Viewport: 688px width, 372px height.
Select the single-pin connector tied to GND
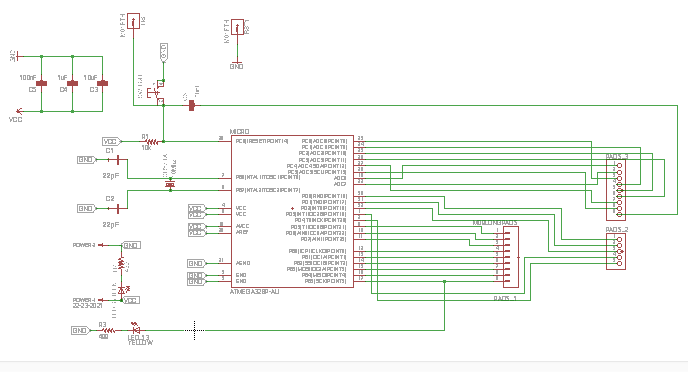point(237,27)
